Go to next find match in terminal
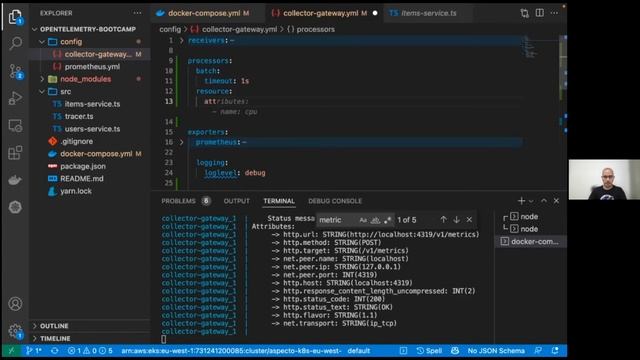The width and height of the screenshot is (640, 360). coord(456,220)
